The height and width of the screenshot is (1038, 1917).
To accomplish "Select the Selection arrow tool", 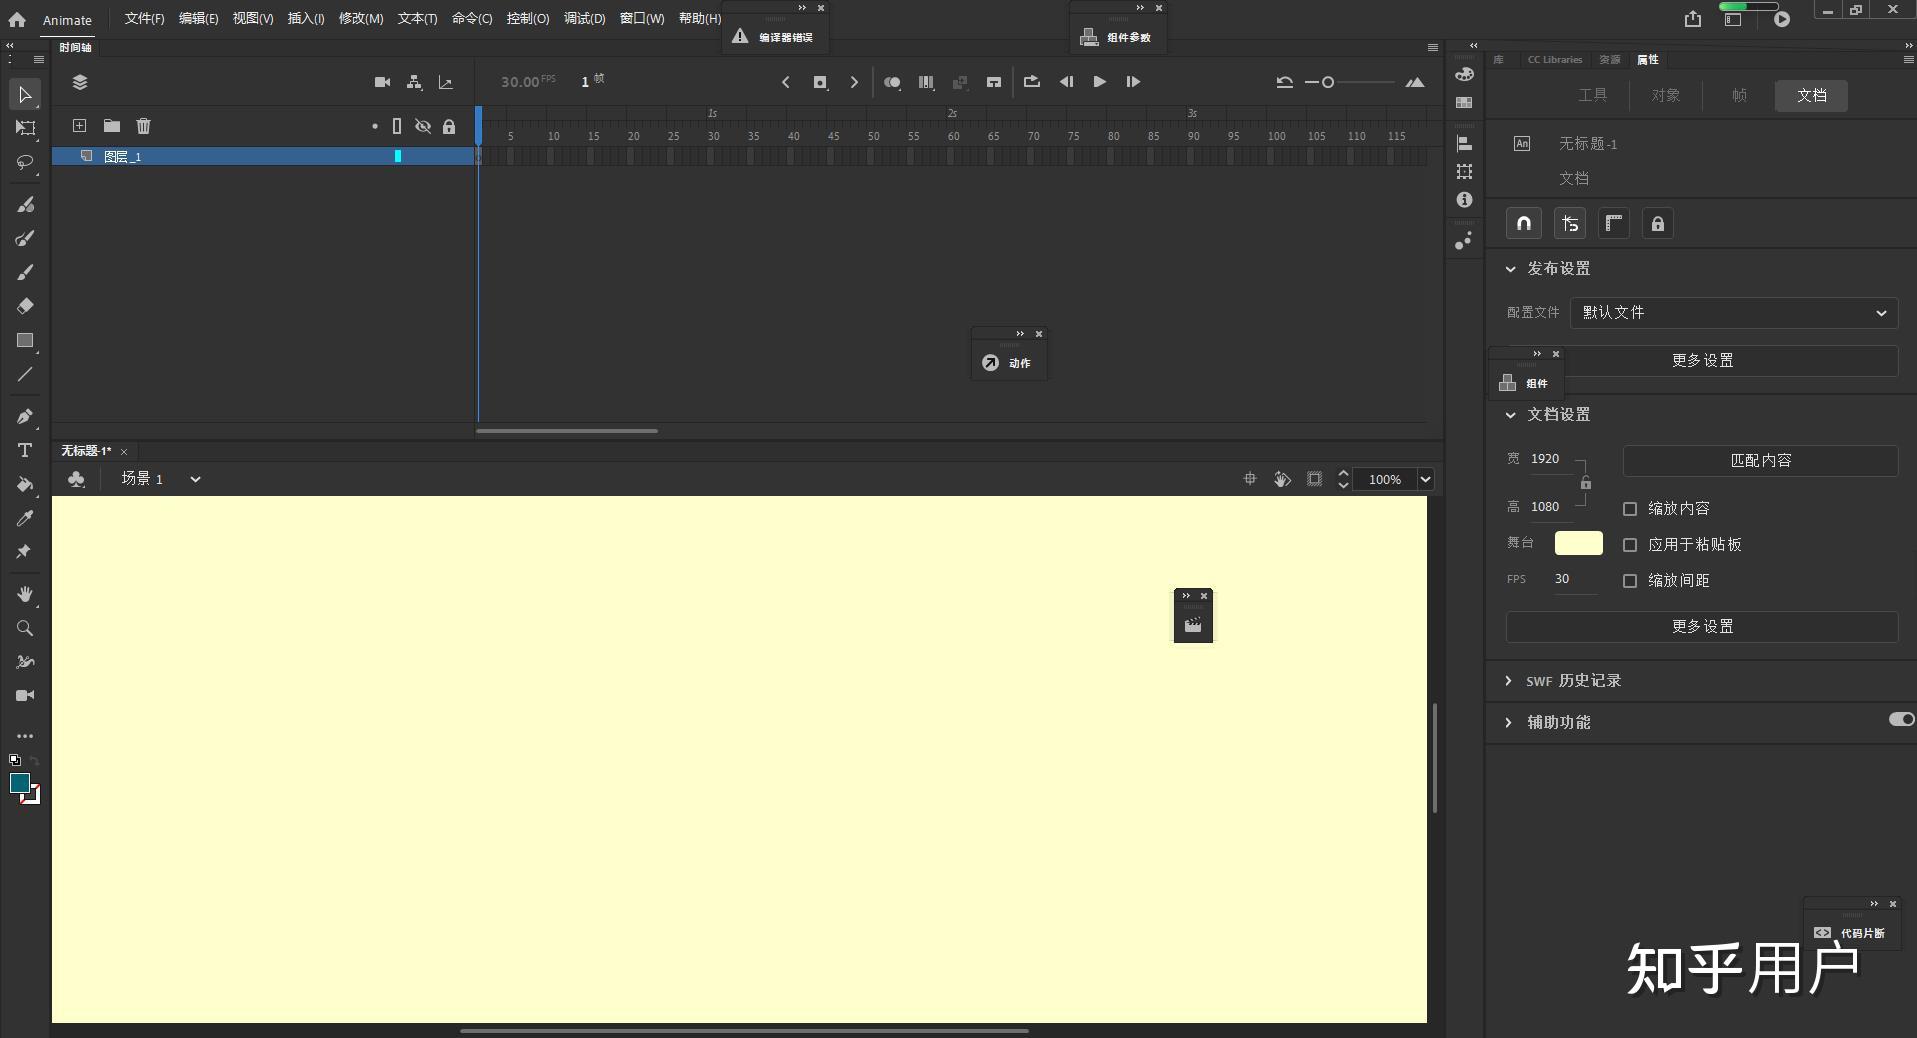I will click(25, 95).
